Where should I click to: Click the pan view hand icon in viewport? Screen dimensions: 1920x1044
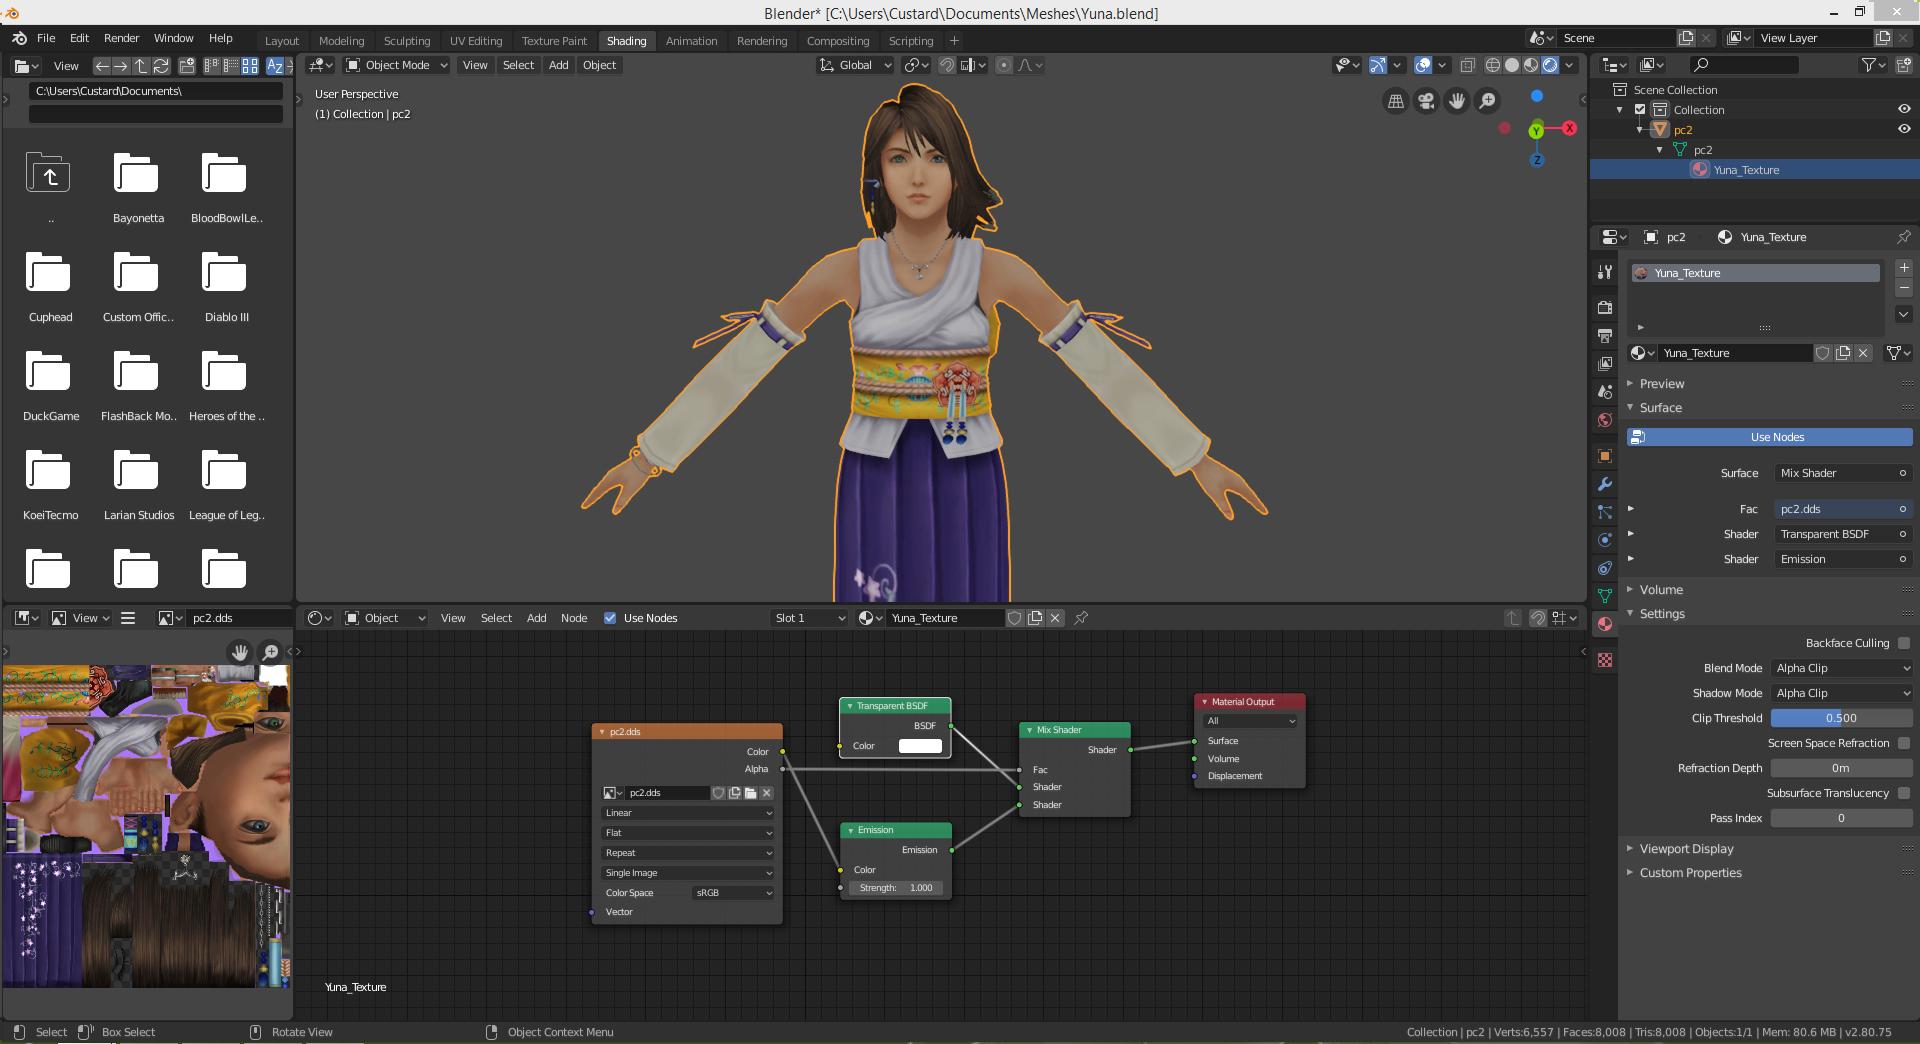coord(1457,101)
